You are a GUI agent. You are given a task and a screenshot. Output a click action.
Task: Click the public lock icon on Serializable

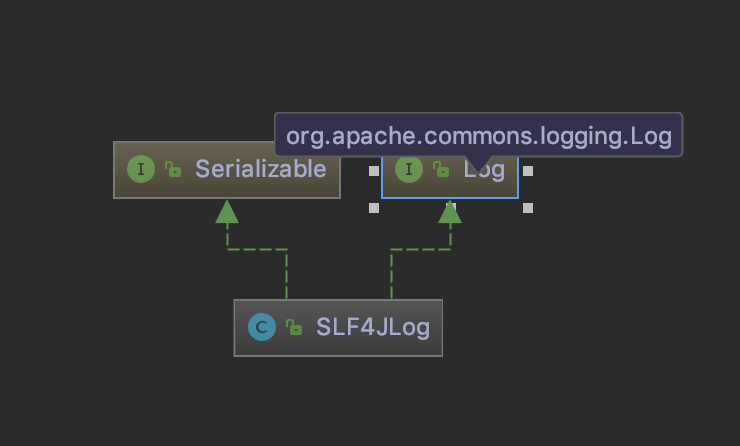point(173,169)
